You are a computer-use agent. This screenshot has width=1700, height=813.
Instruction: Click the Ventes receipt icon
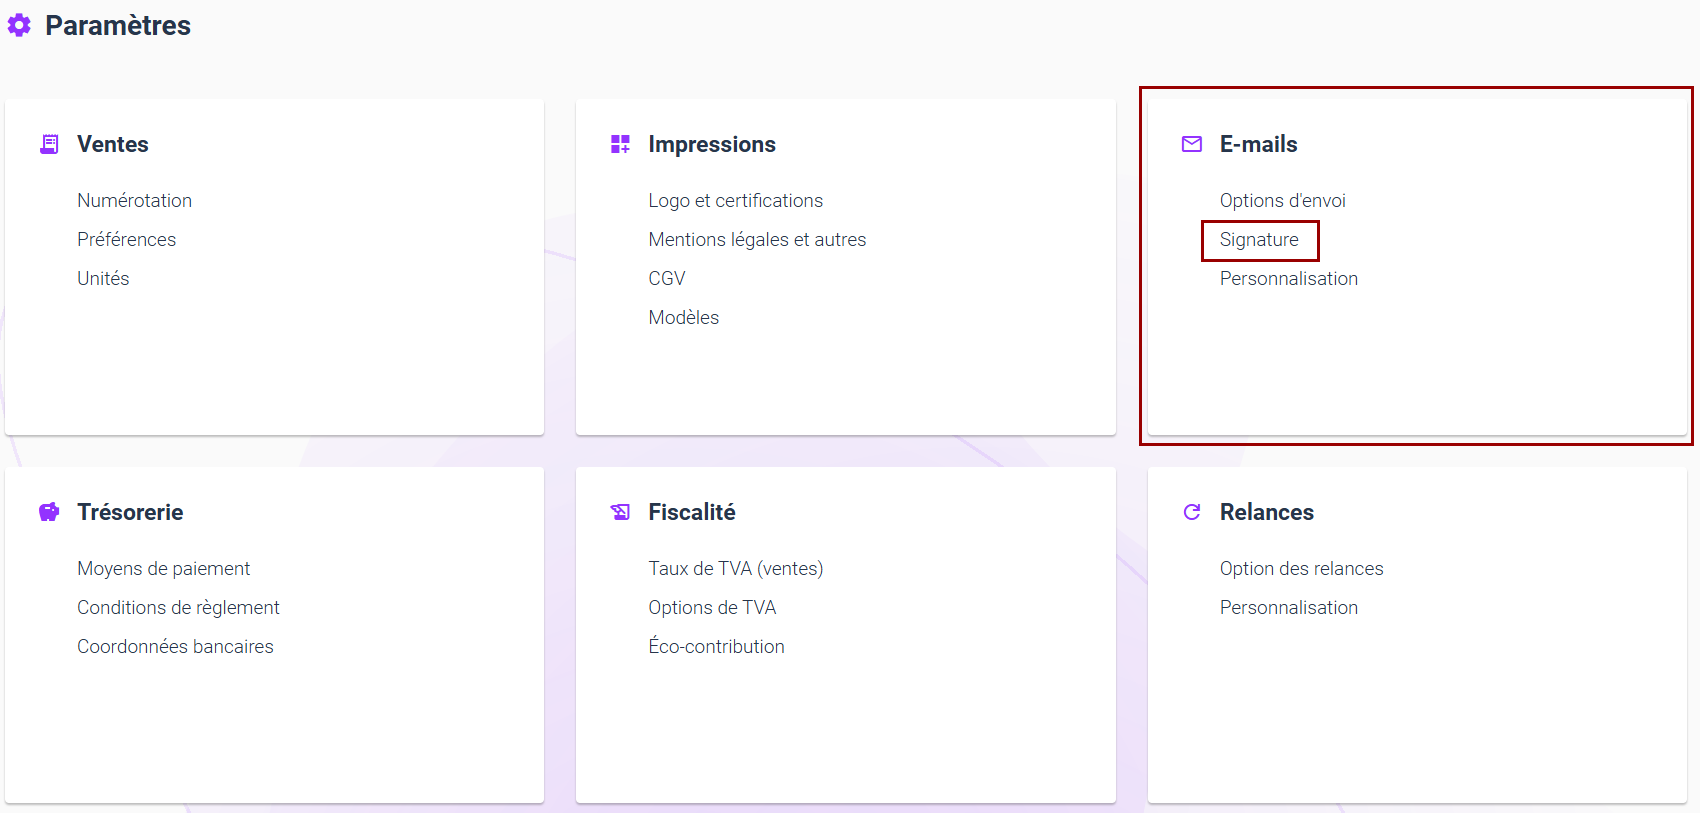49,144
